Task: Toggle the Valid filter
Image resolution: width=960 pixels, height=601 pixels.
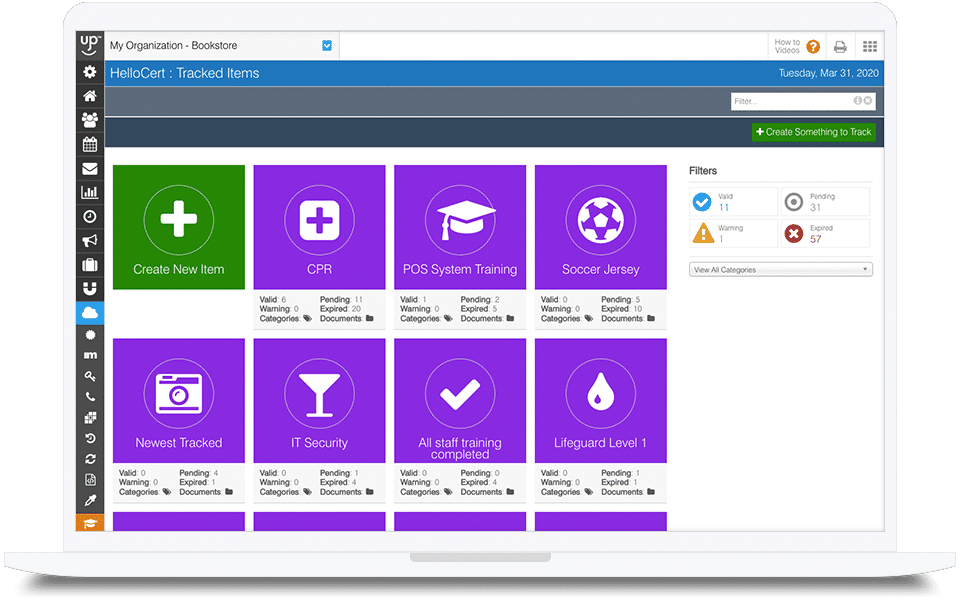Action: pyautogui.click(x=733, y=202)
